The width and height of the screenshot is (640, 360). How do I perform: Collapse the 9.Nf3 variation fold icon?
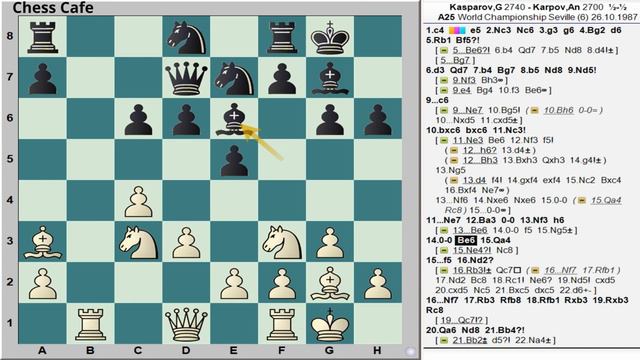tap(444, 80)
